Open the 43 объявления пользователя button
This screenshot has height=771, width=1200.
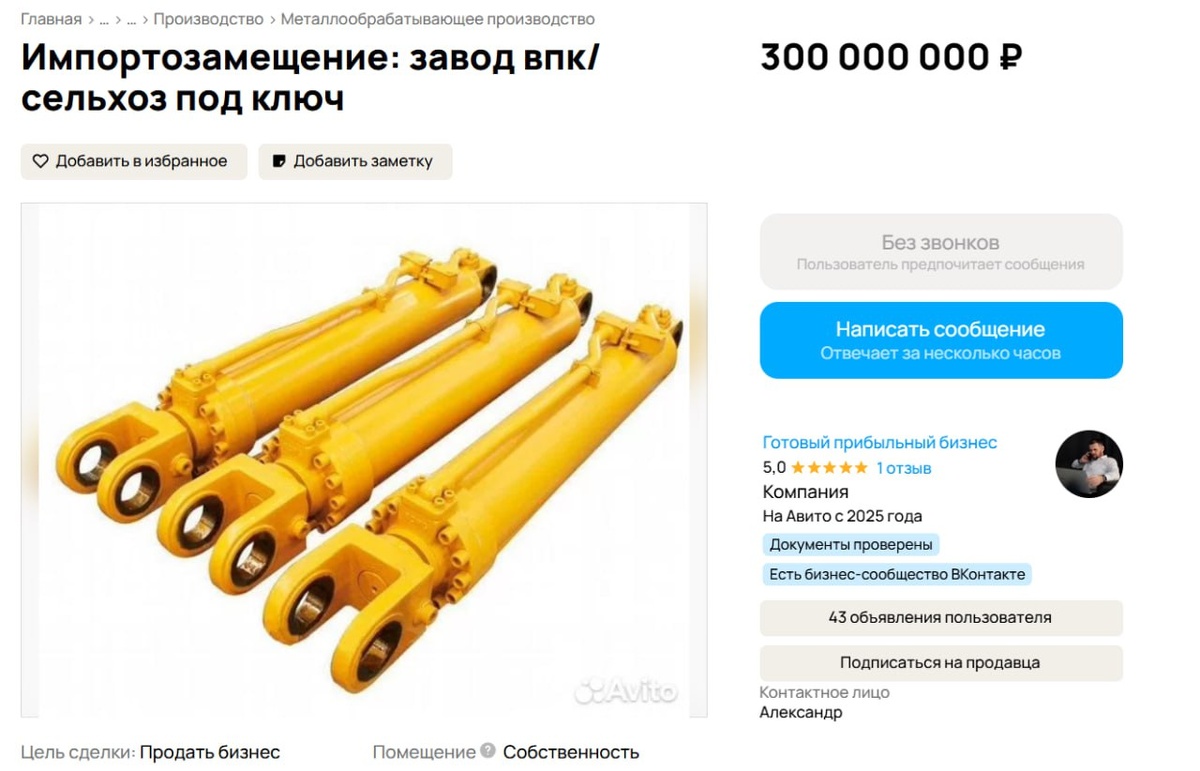(941, 618)
